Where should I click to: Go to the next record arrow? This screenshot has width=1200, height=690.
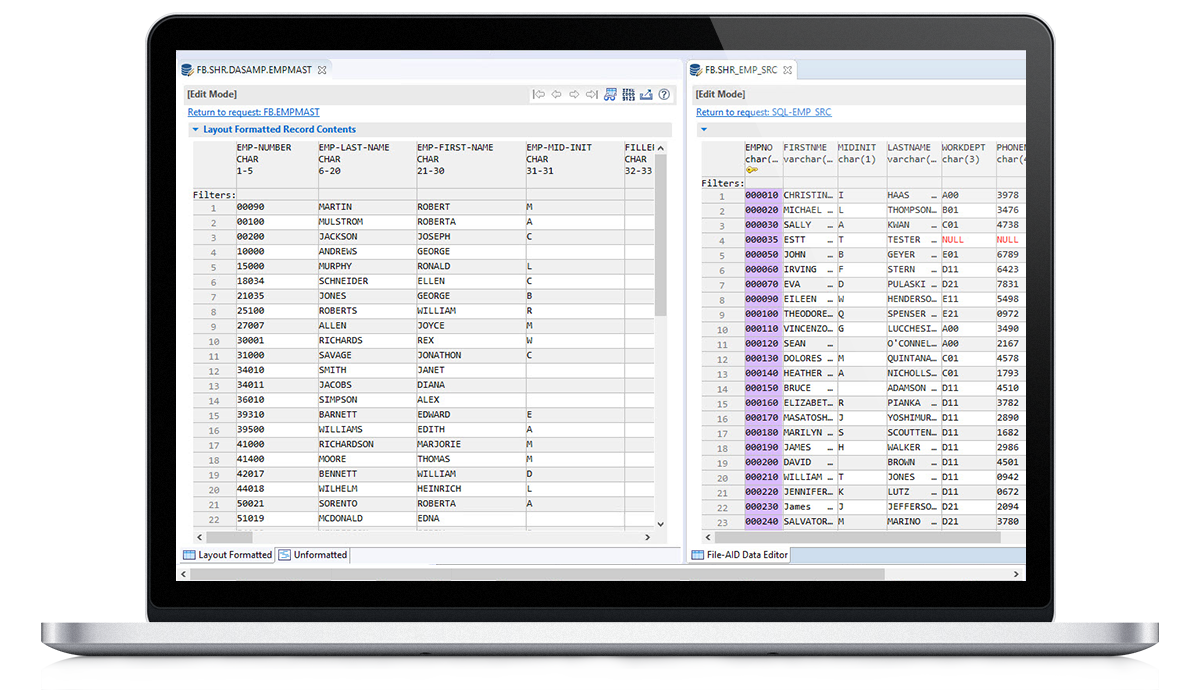click(575, 94)
